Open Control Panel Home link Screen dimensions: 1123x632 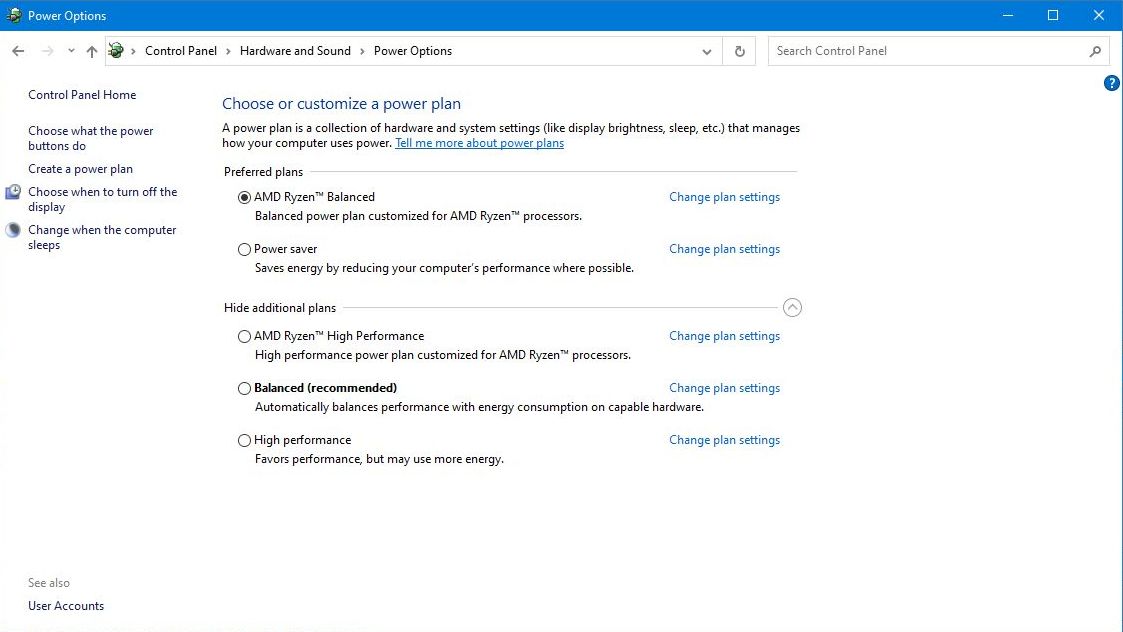pyautogui.click(x=82, y=95)
